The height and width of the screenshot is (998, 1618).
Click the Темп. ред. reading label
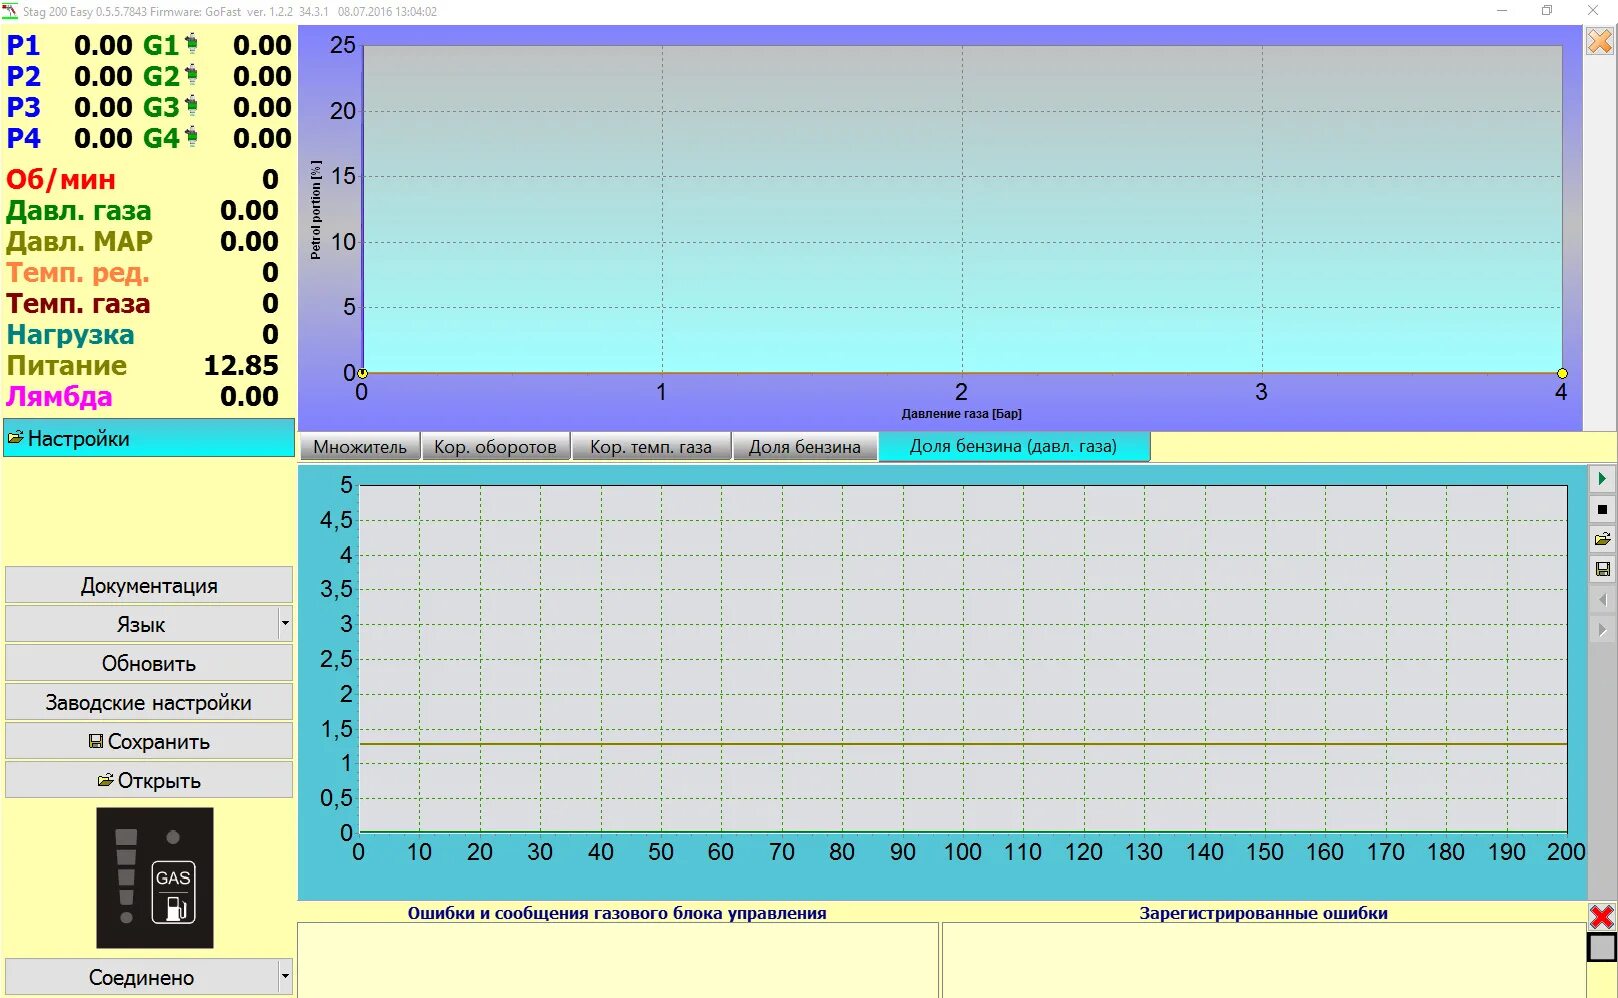tap(78, 272)
